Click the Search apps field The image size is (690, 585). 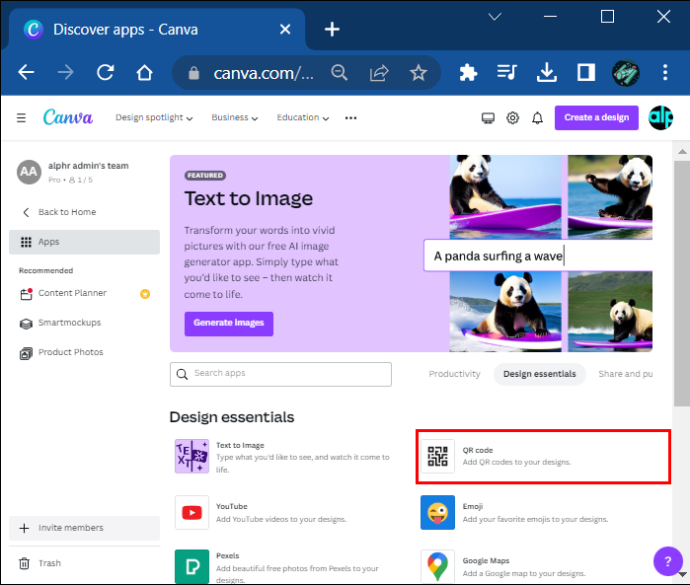[281, 374]
